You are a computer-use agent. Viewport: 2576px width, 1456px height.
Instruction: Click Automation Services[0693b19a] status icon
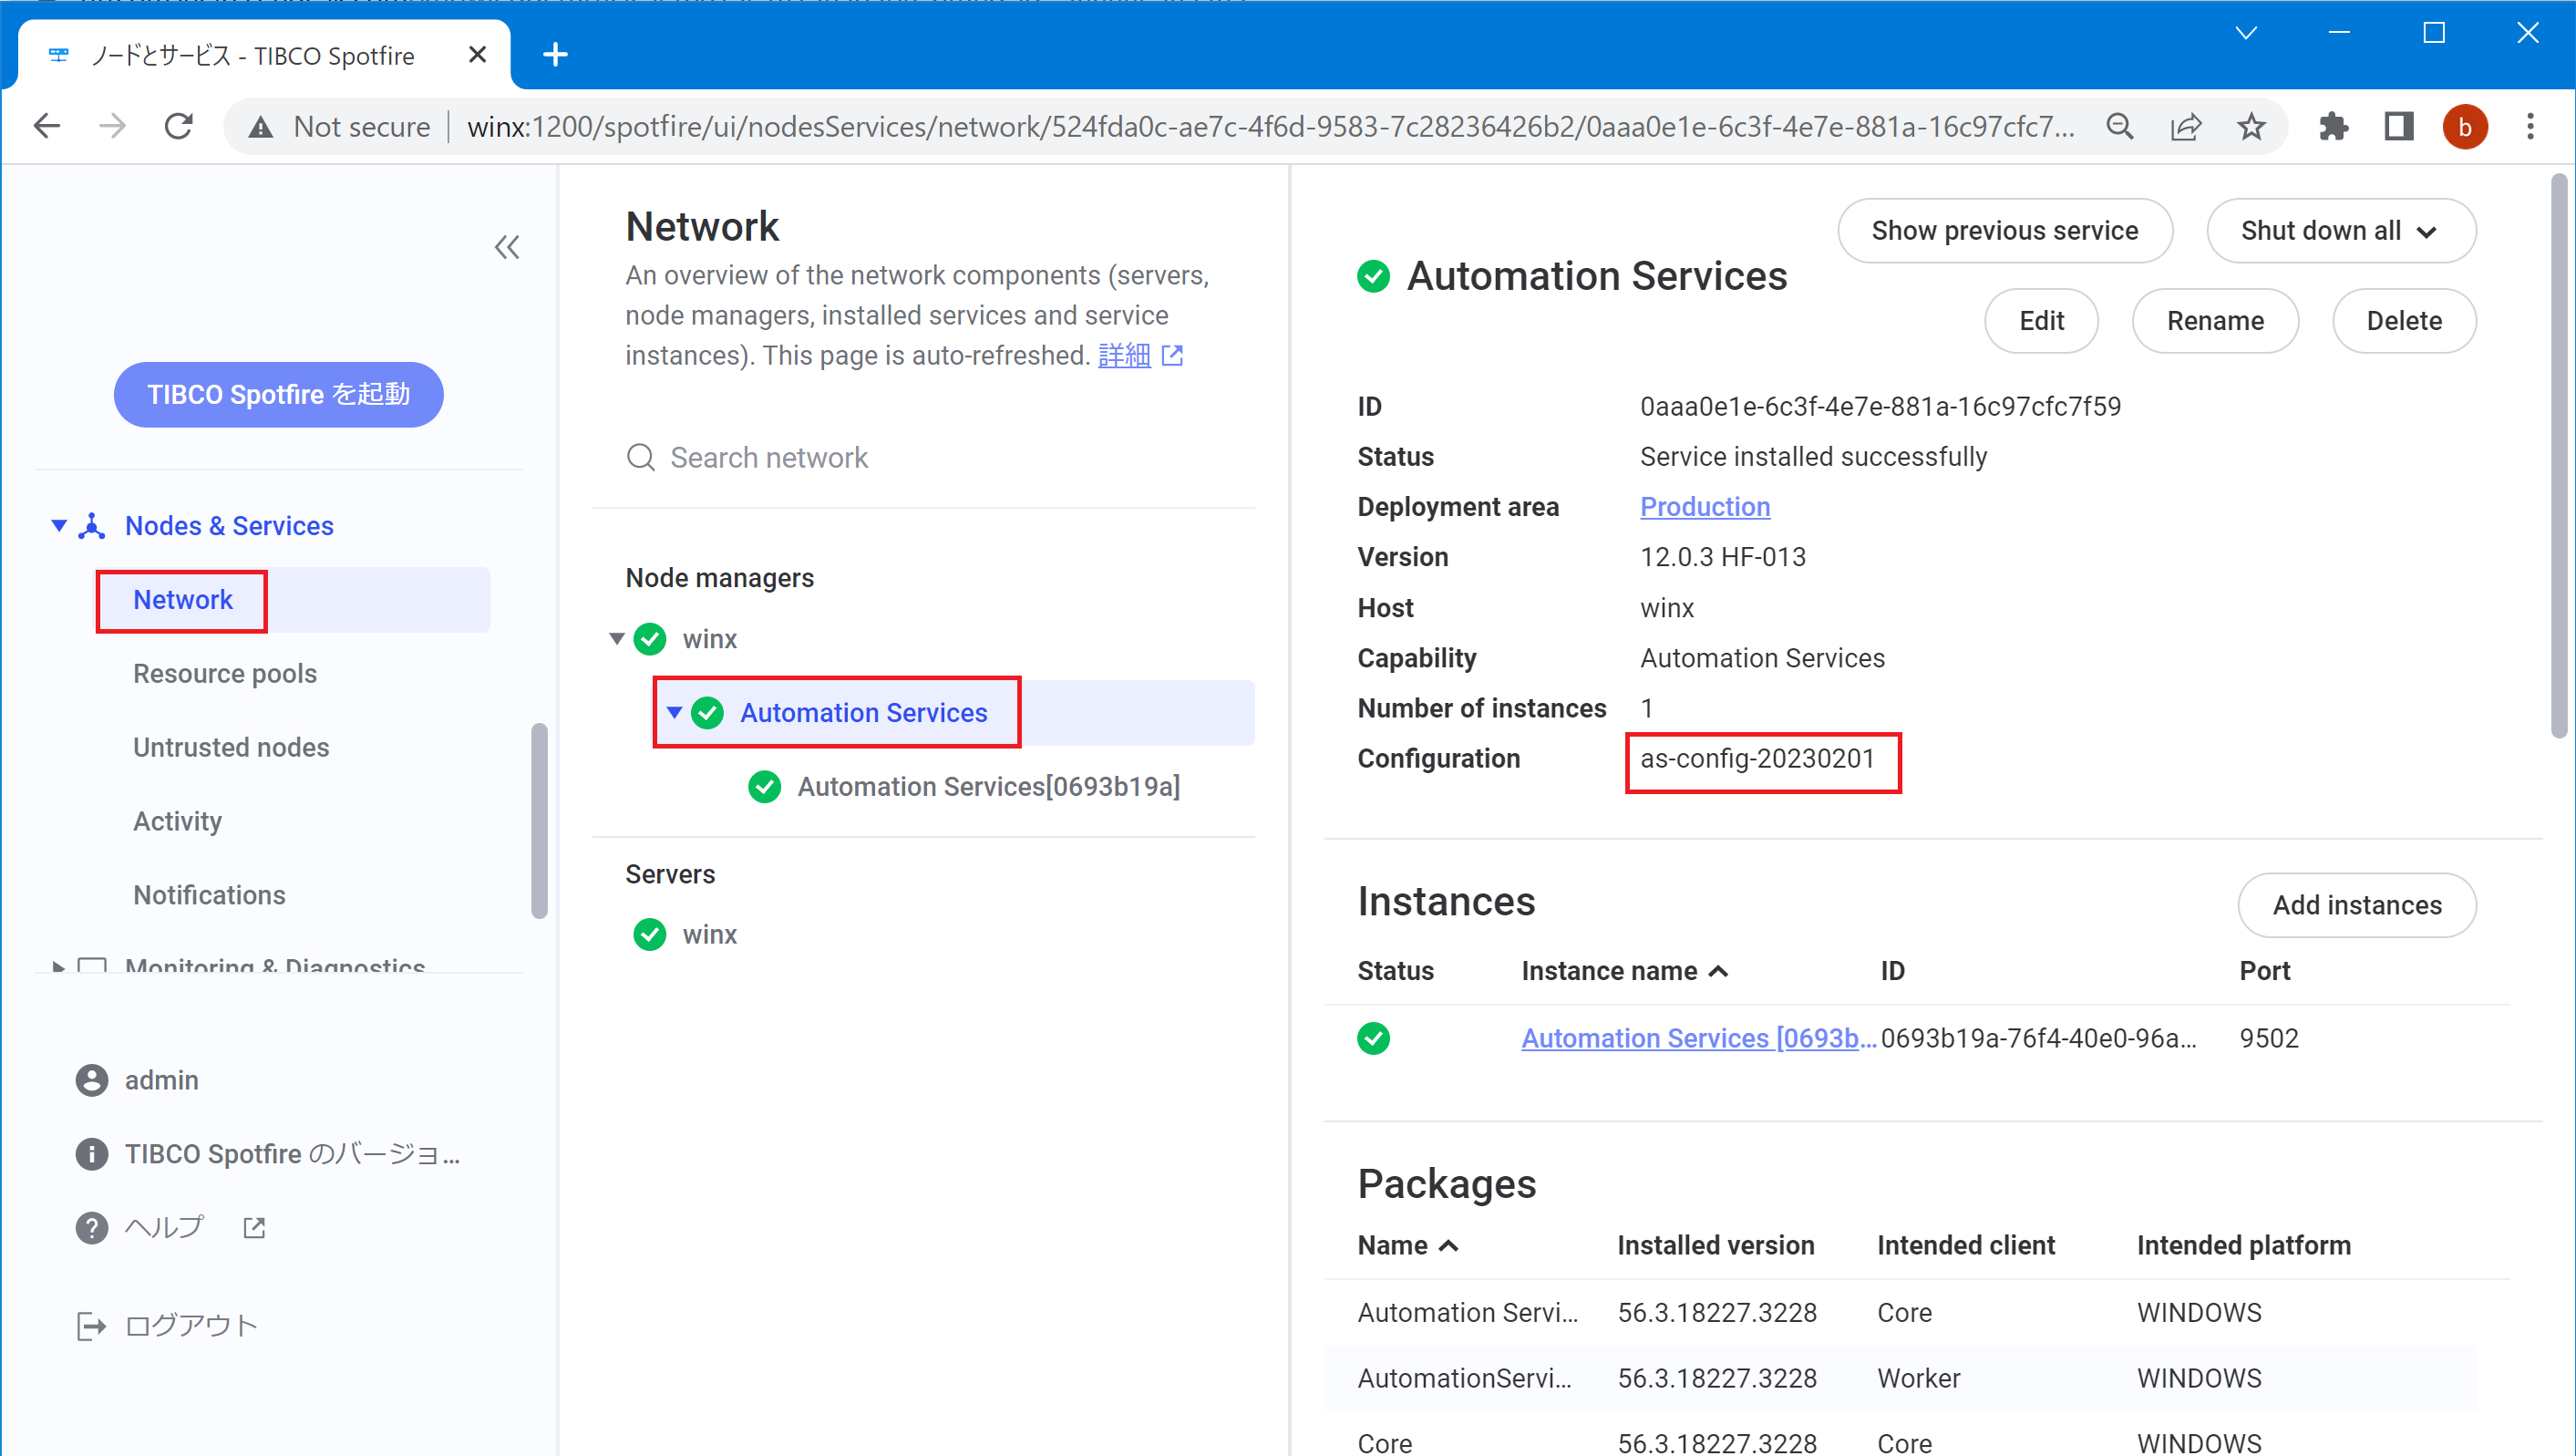coord(765,787)
